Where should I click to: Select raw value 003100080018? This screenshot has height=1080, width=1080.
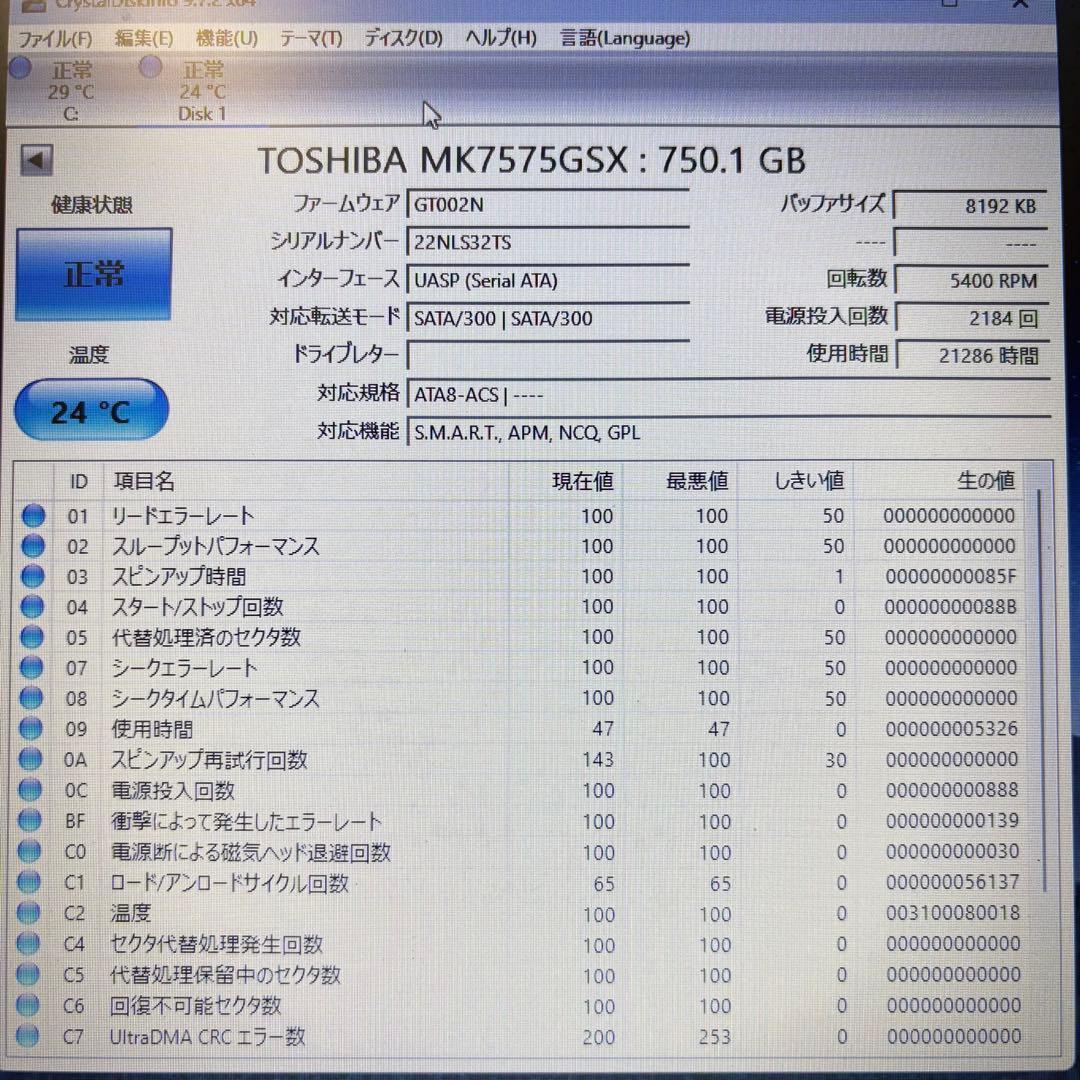tap(953, 913)
